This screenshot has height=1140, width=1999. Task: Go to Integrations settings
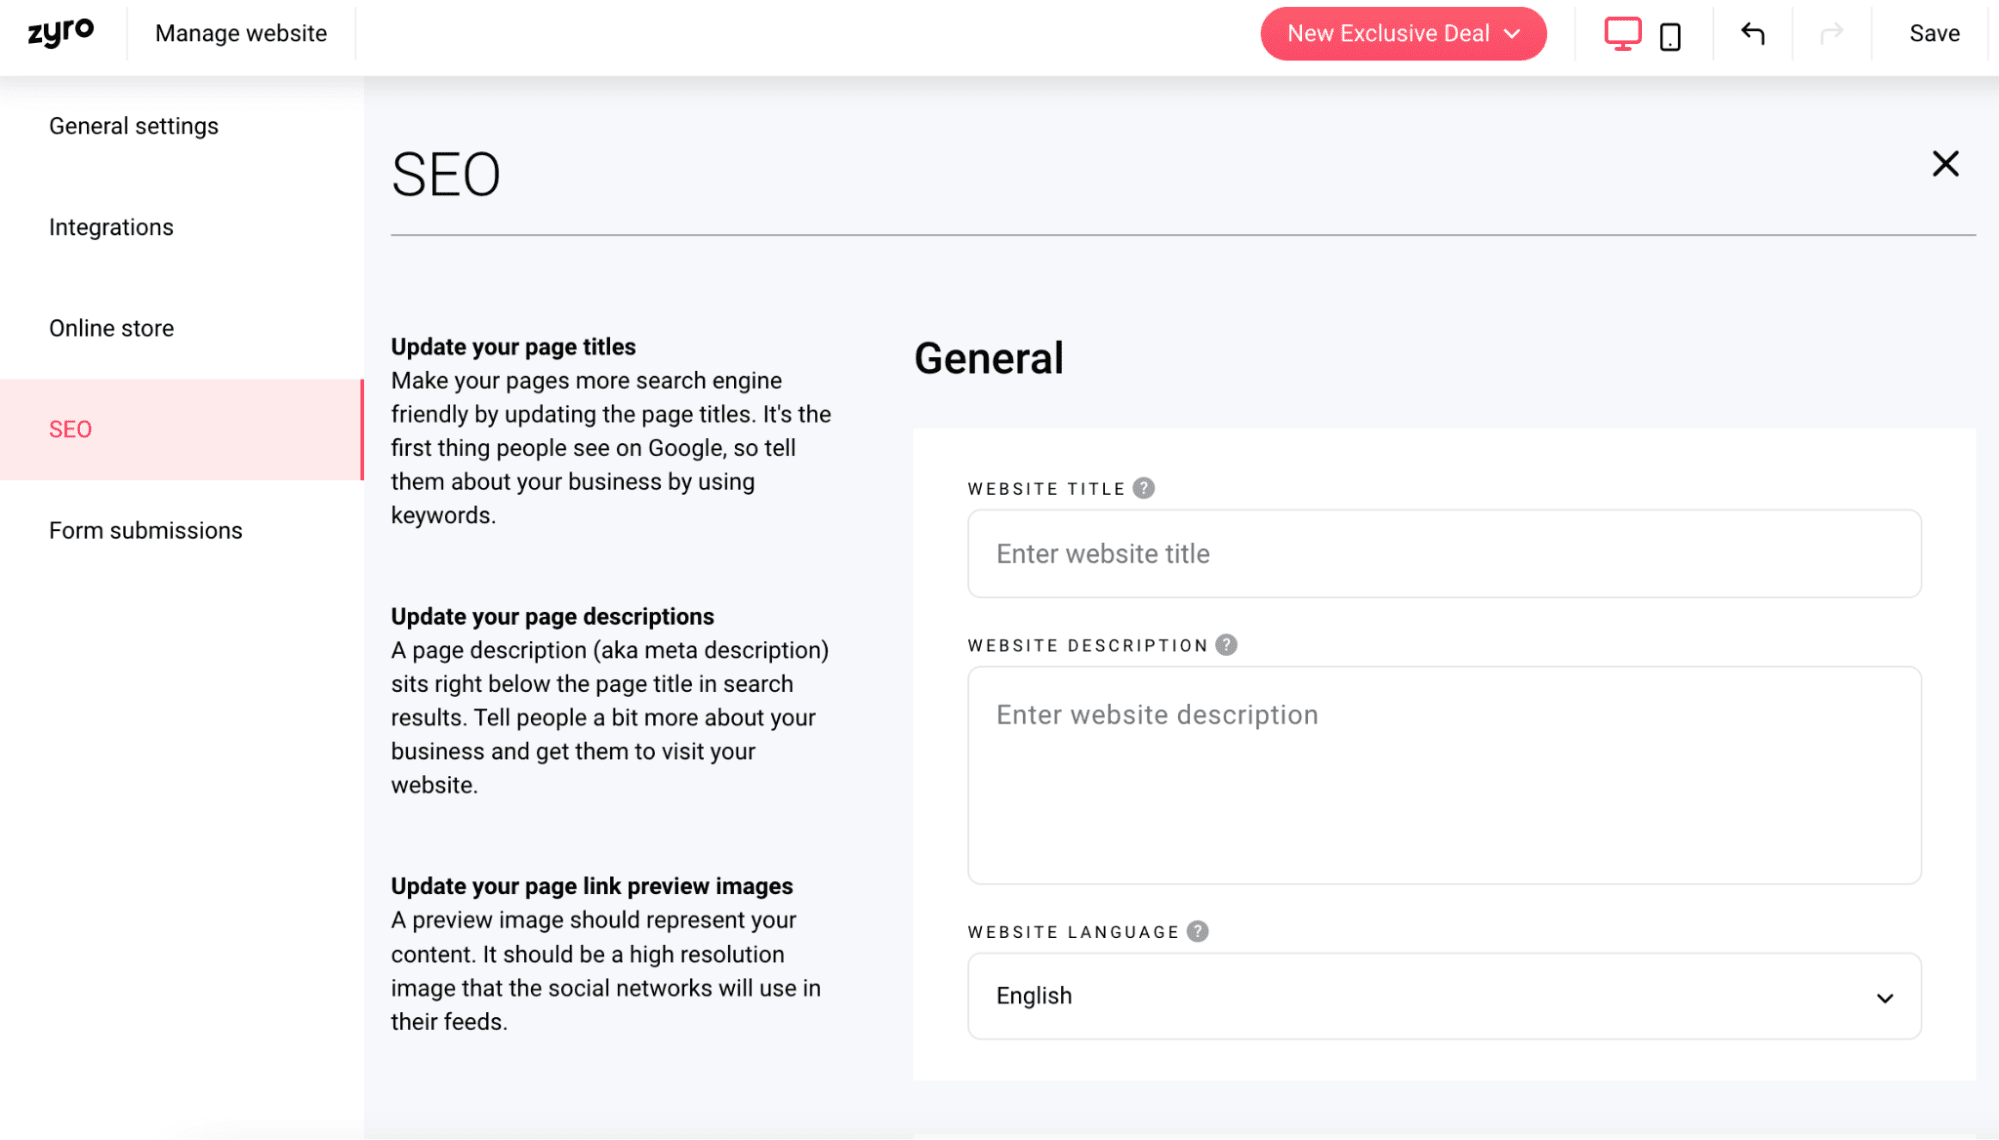(111, 227)
